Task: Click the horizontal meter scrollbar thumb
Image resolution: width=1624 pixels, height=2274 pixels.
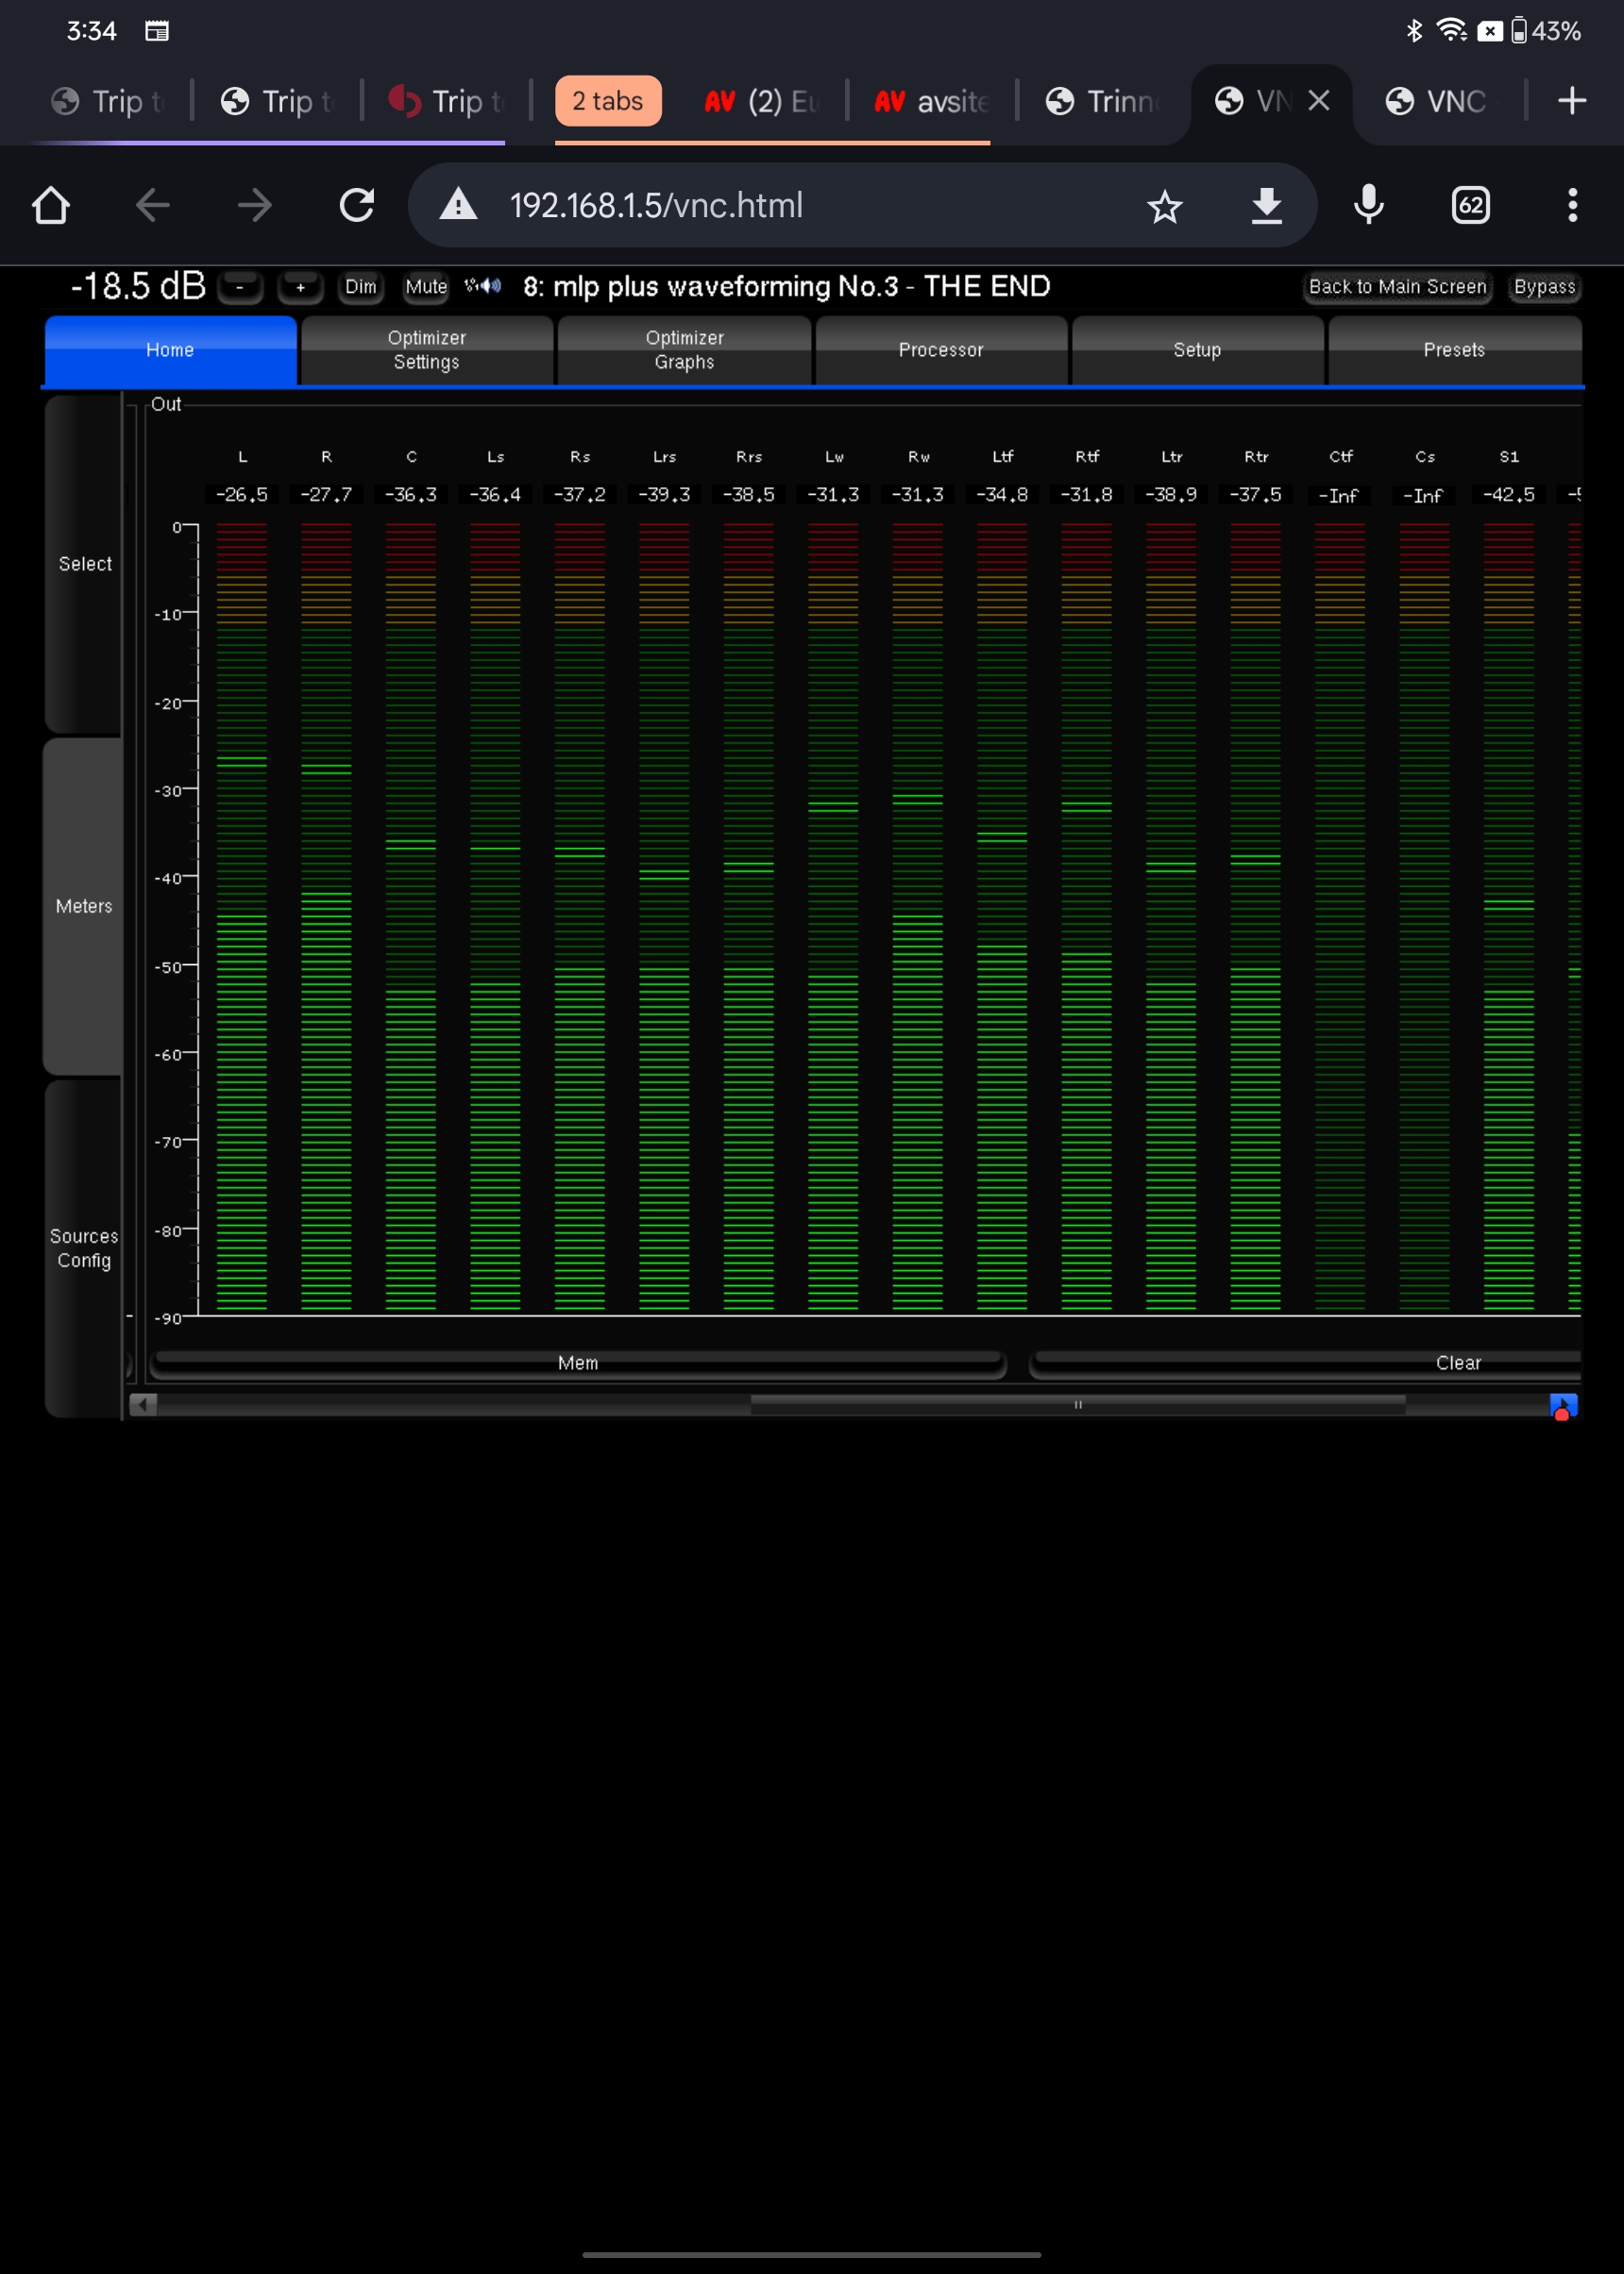Action: 1078,1405
